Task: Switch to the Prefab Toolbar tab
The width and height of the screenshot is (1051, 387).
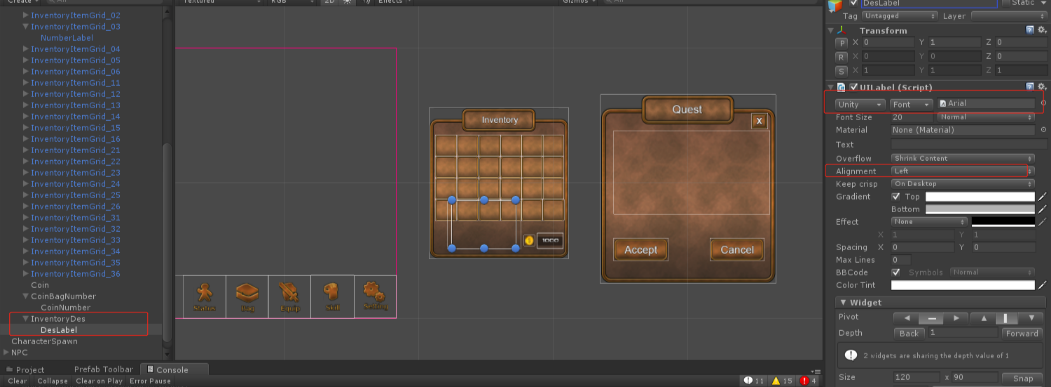Action: pyautogui.click(x=103, y=370)
